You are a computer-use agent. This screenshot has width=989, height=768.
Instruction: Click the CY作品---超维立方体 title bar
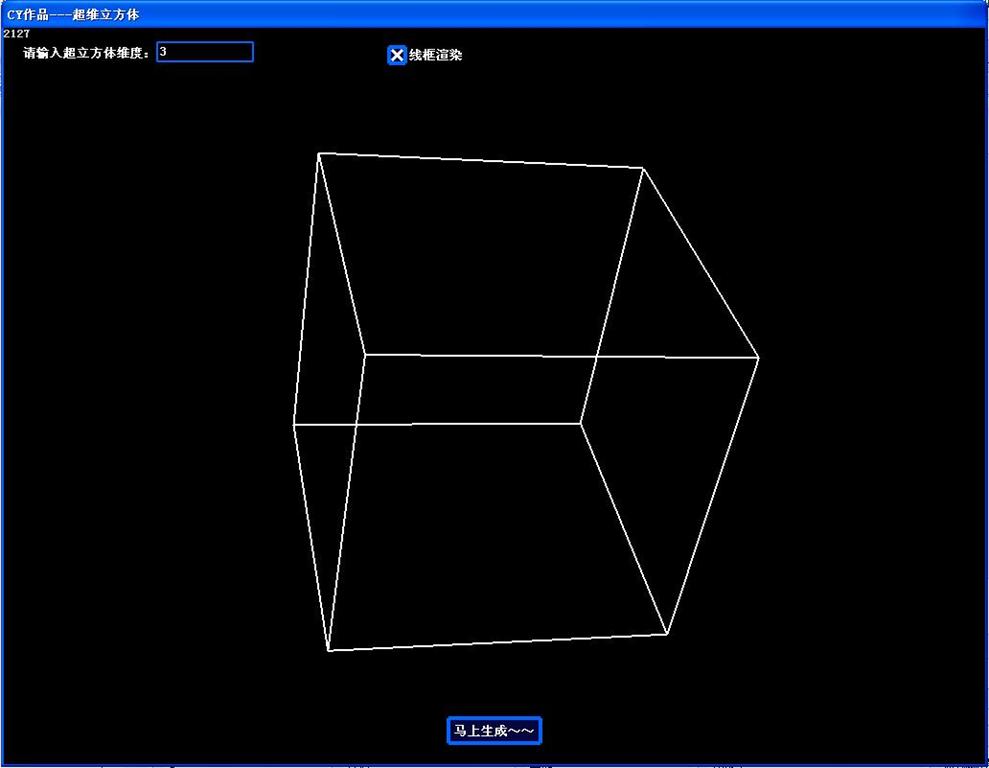tap(494, 14)
